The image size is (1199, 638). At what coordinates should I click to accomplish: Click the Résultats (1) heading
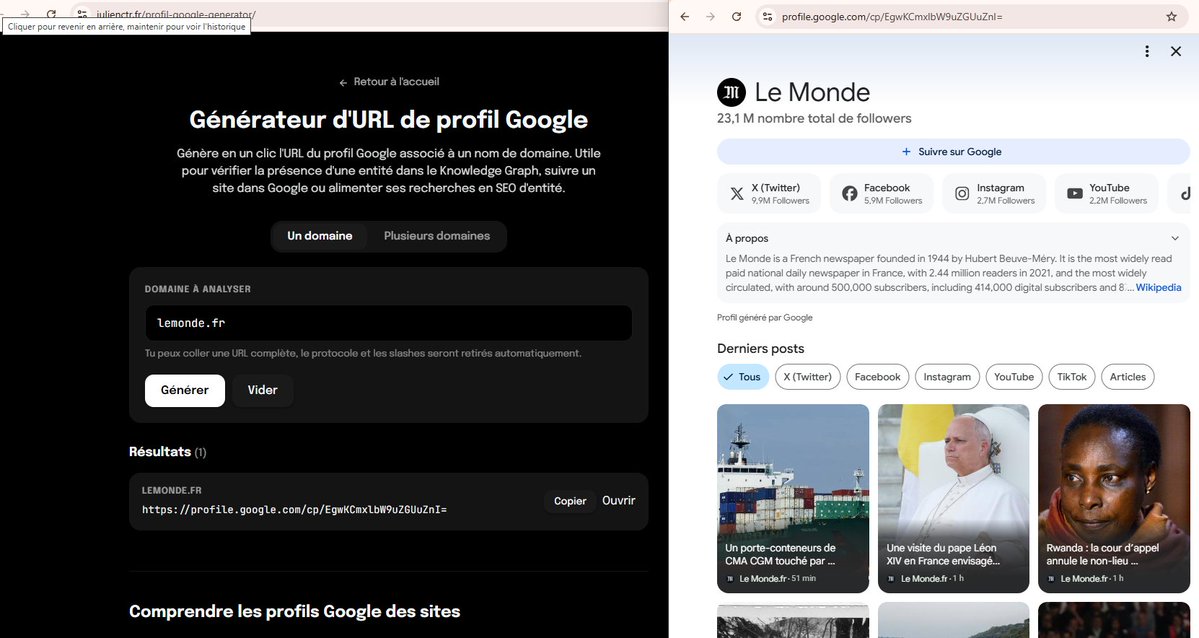(x=167, y=452)
